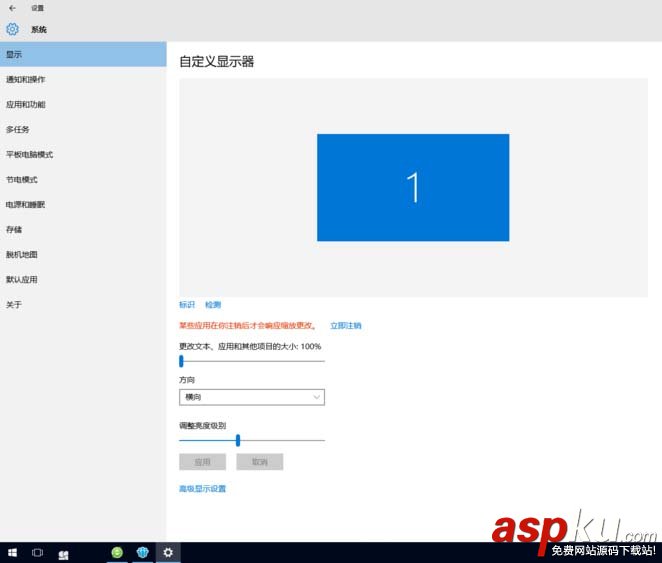This screenshot has height=563, width=662.
Task: Open the 方向 orientation dropdown showing 横向
Action: pos(252,397)
